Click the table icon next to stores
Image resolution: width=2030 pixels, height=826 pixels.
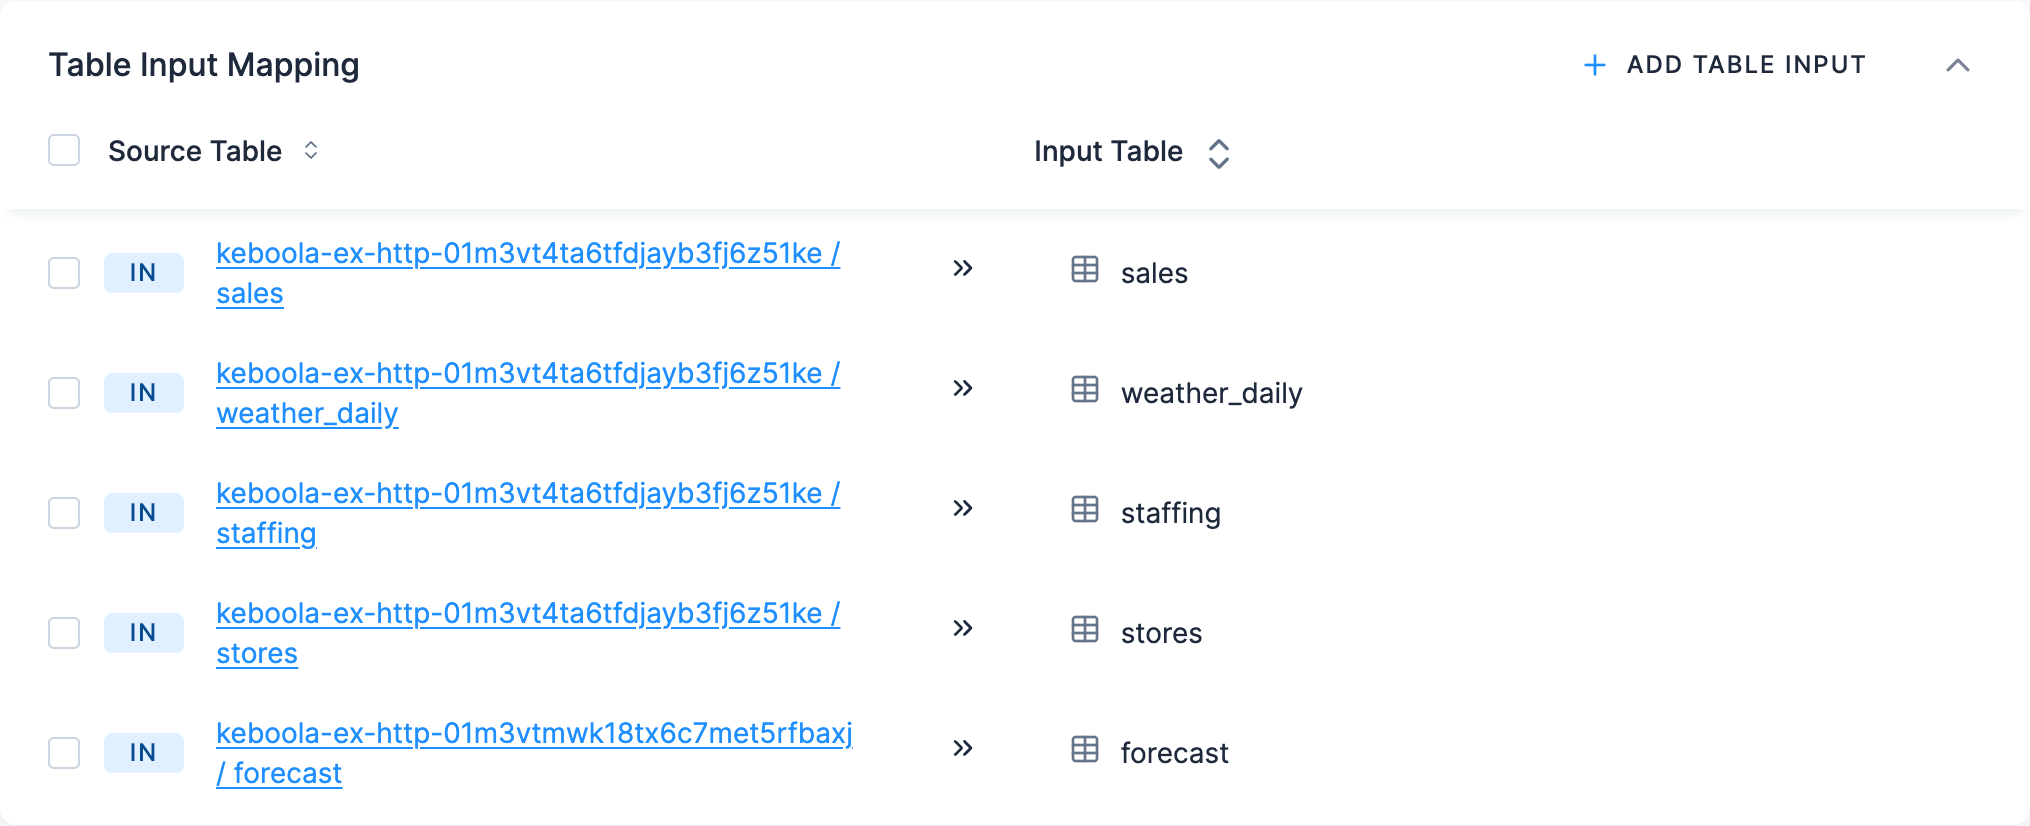click(x=1085, y=629)
